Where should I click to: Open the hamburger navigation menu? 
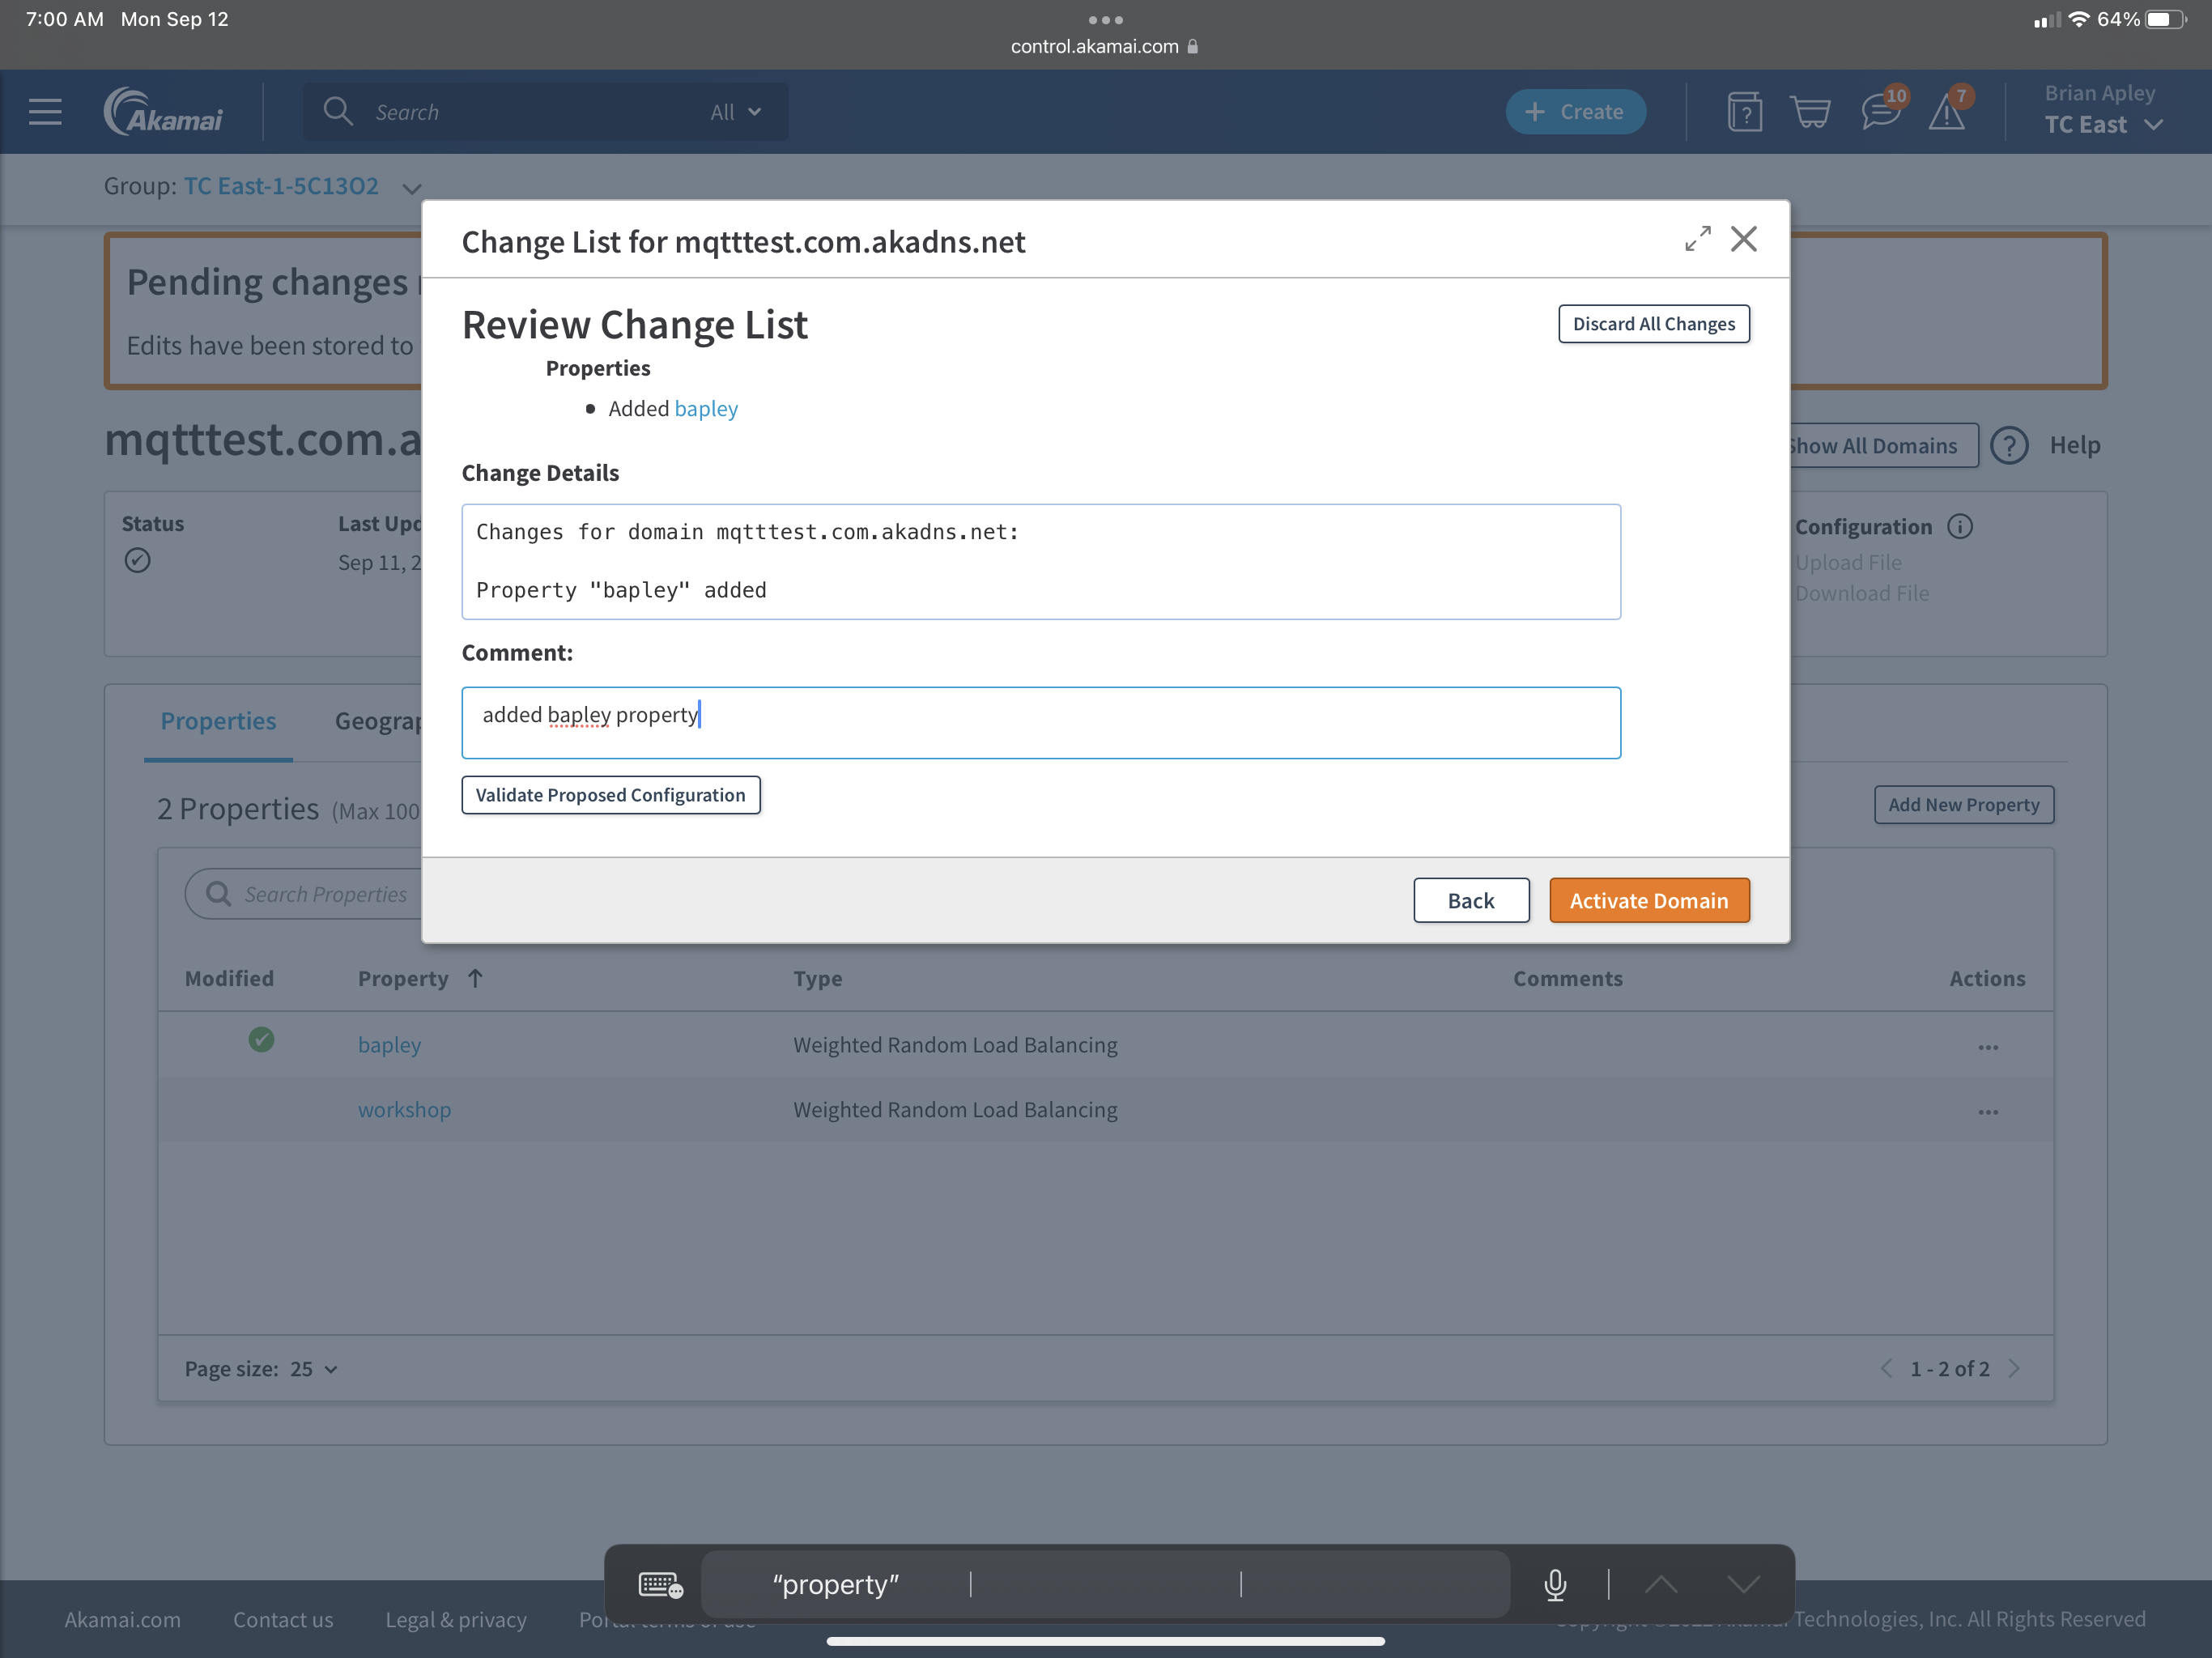click(44, 111)
